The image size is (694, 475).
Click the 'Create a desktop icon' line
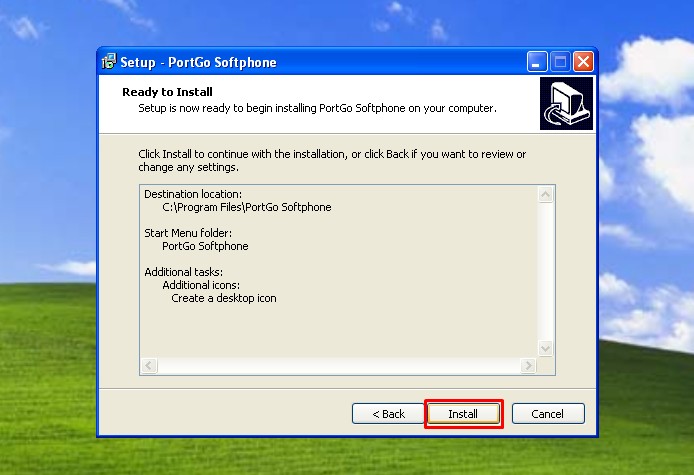point(224,298)
